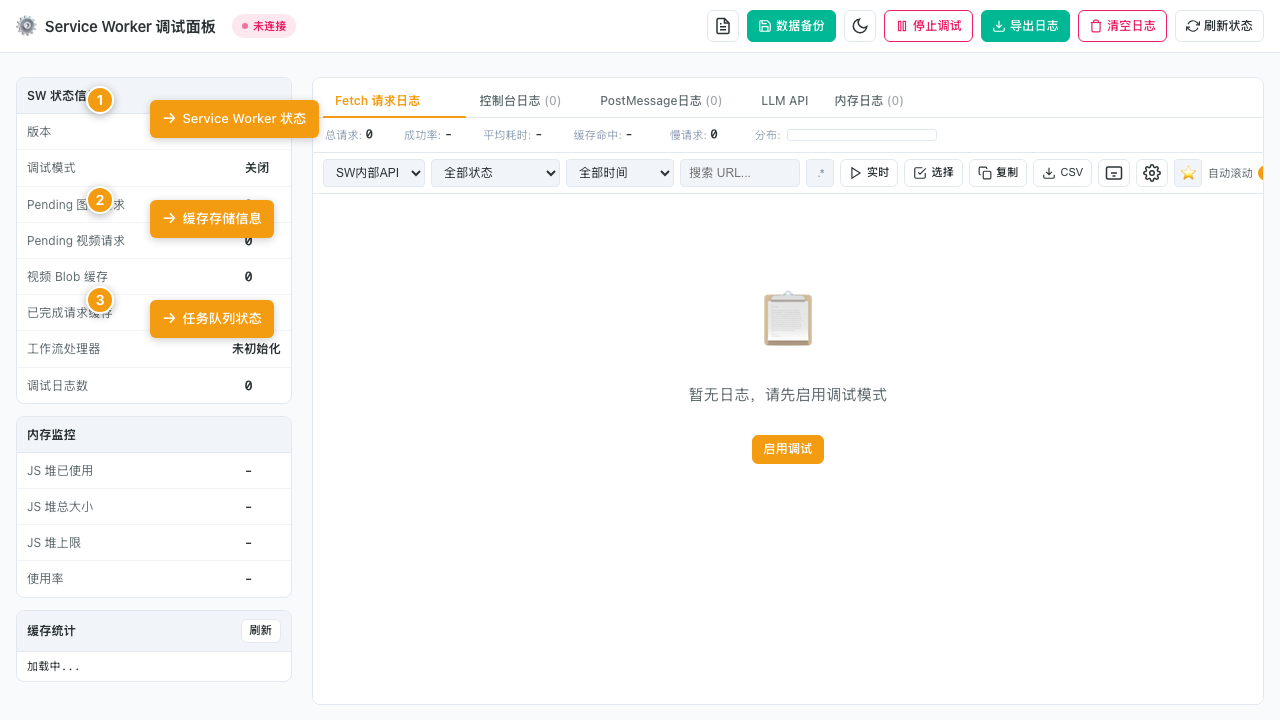Click the settings gear icon in the toolbar
Viewport: 1280px width, 720px height.
(x=1152, y=172)
